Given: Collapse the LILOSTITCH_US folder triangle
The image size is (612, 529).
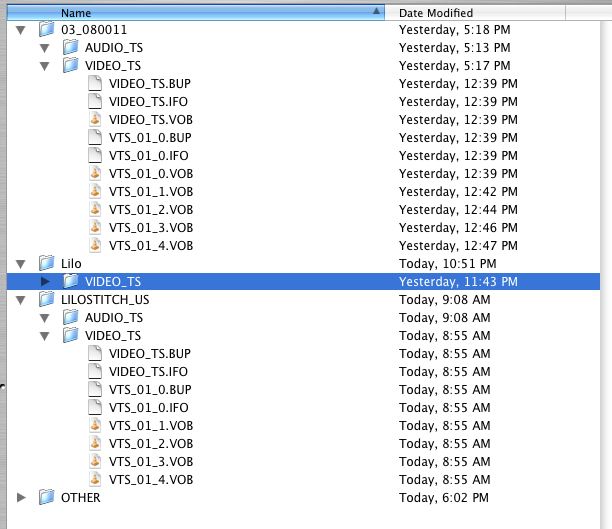Looking at the screenshot, I should click(x=21, y=300).
